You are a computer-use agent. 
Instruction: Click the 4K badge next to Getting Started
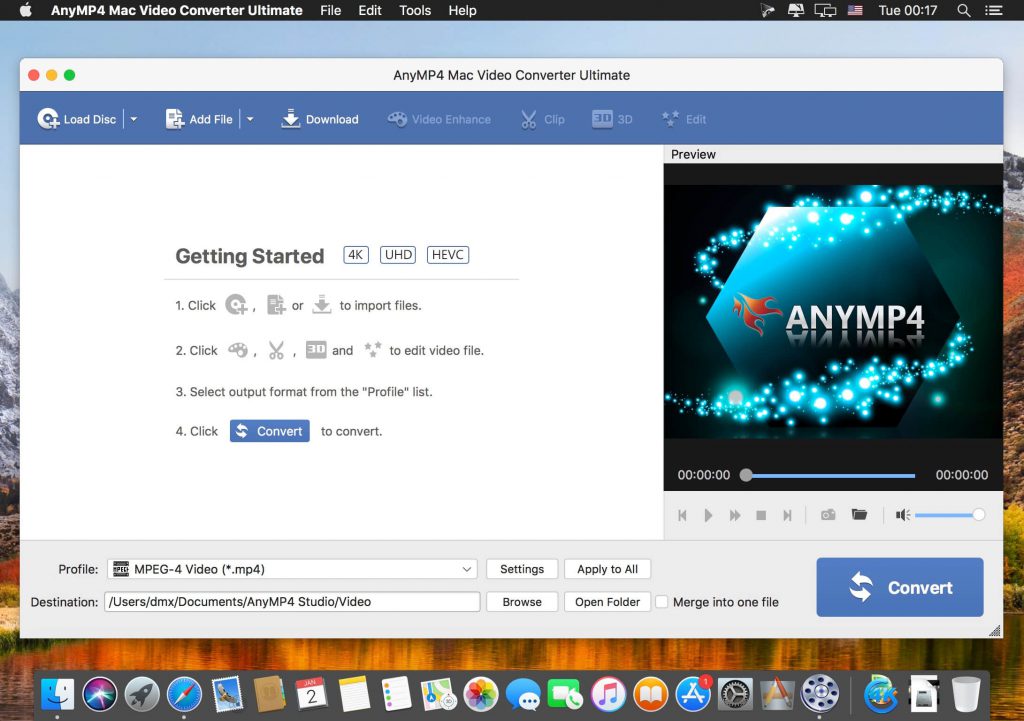[355, 254]
